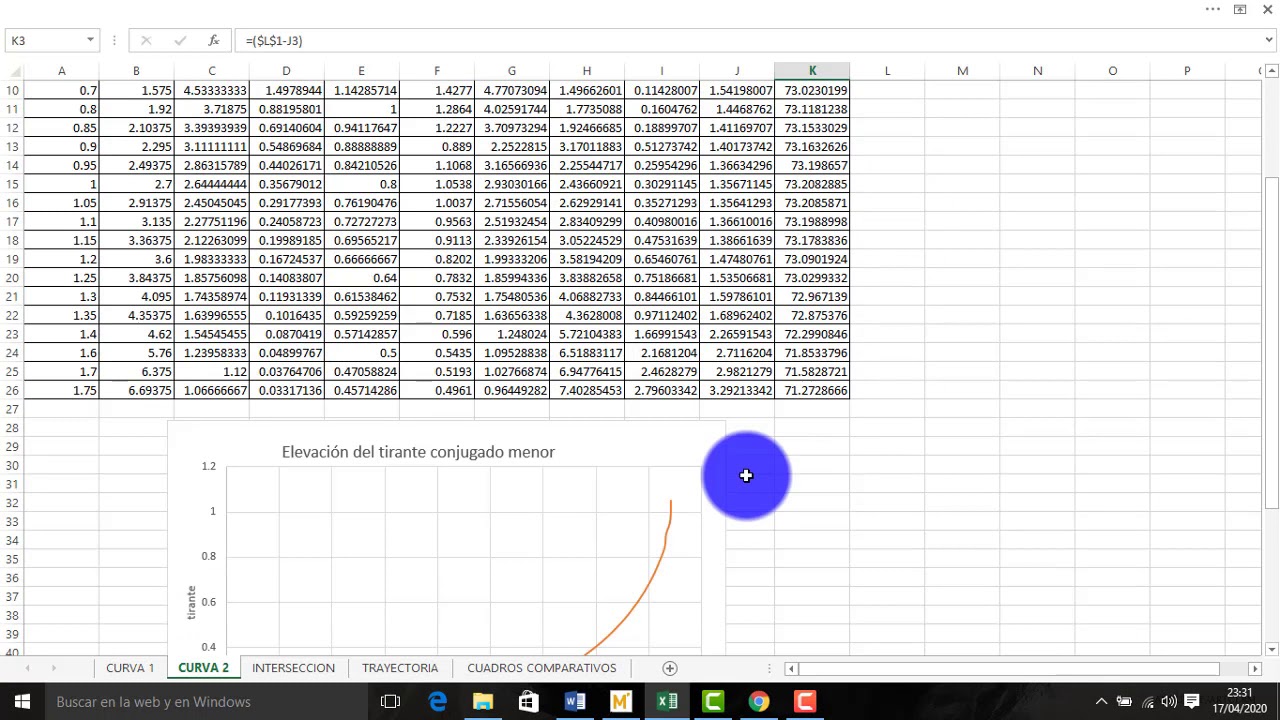The width and height of the screenshot is (1280, 720).
Task: Select row 26 header
Action: (x=12, y=390)
